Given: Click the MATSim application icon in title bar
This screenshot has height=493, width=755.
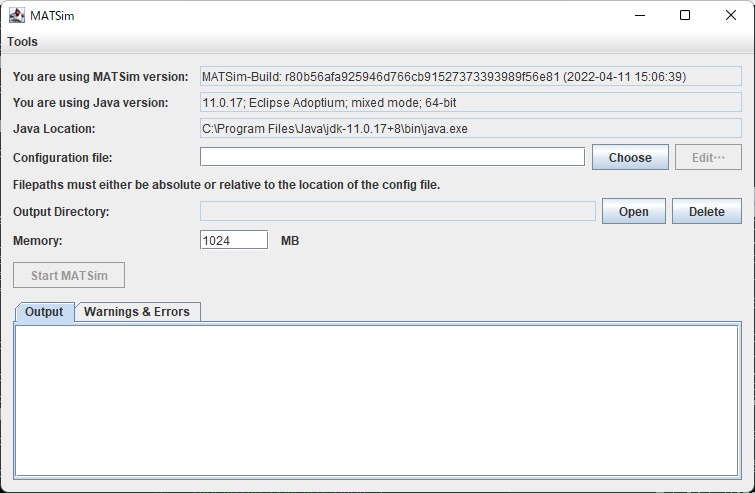Looking at the screenshot, I should 17,15.
